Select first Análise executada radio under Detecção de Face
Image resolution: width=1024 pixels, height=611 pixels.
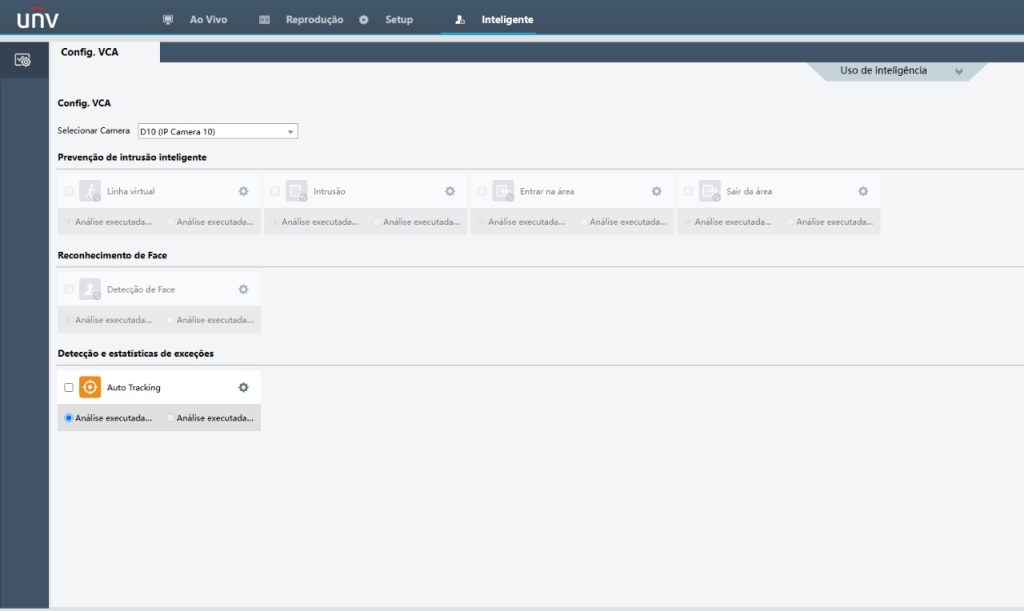click(69, 320)
